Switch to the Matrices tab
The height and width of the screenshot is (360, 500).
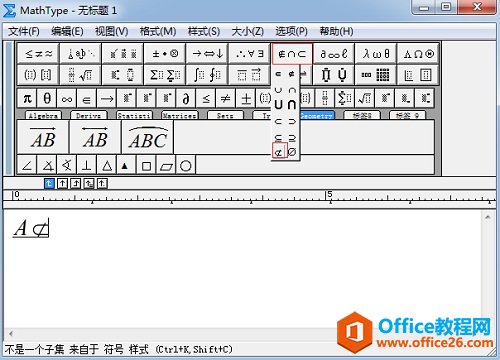point(180,115)
